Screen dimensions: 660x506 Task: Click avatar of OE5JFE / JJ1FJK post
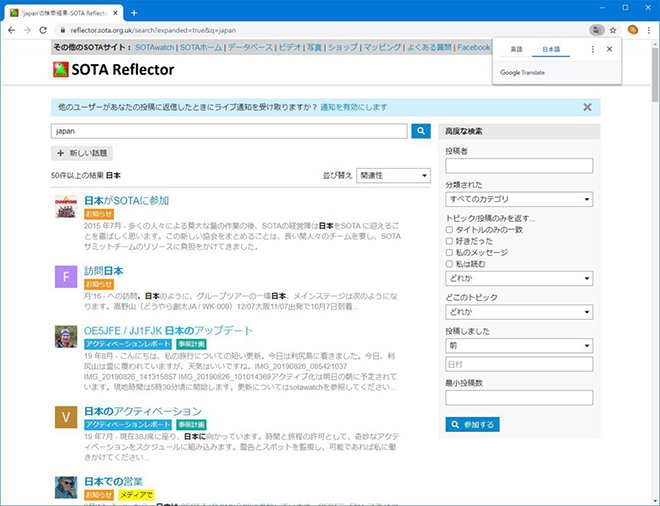[66, 336]
